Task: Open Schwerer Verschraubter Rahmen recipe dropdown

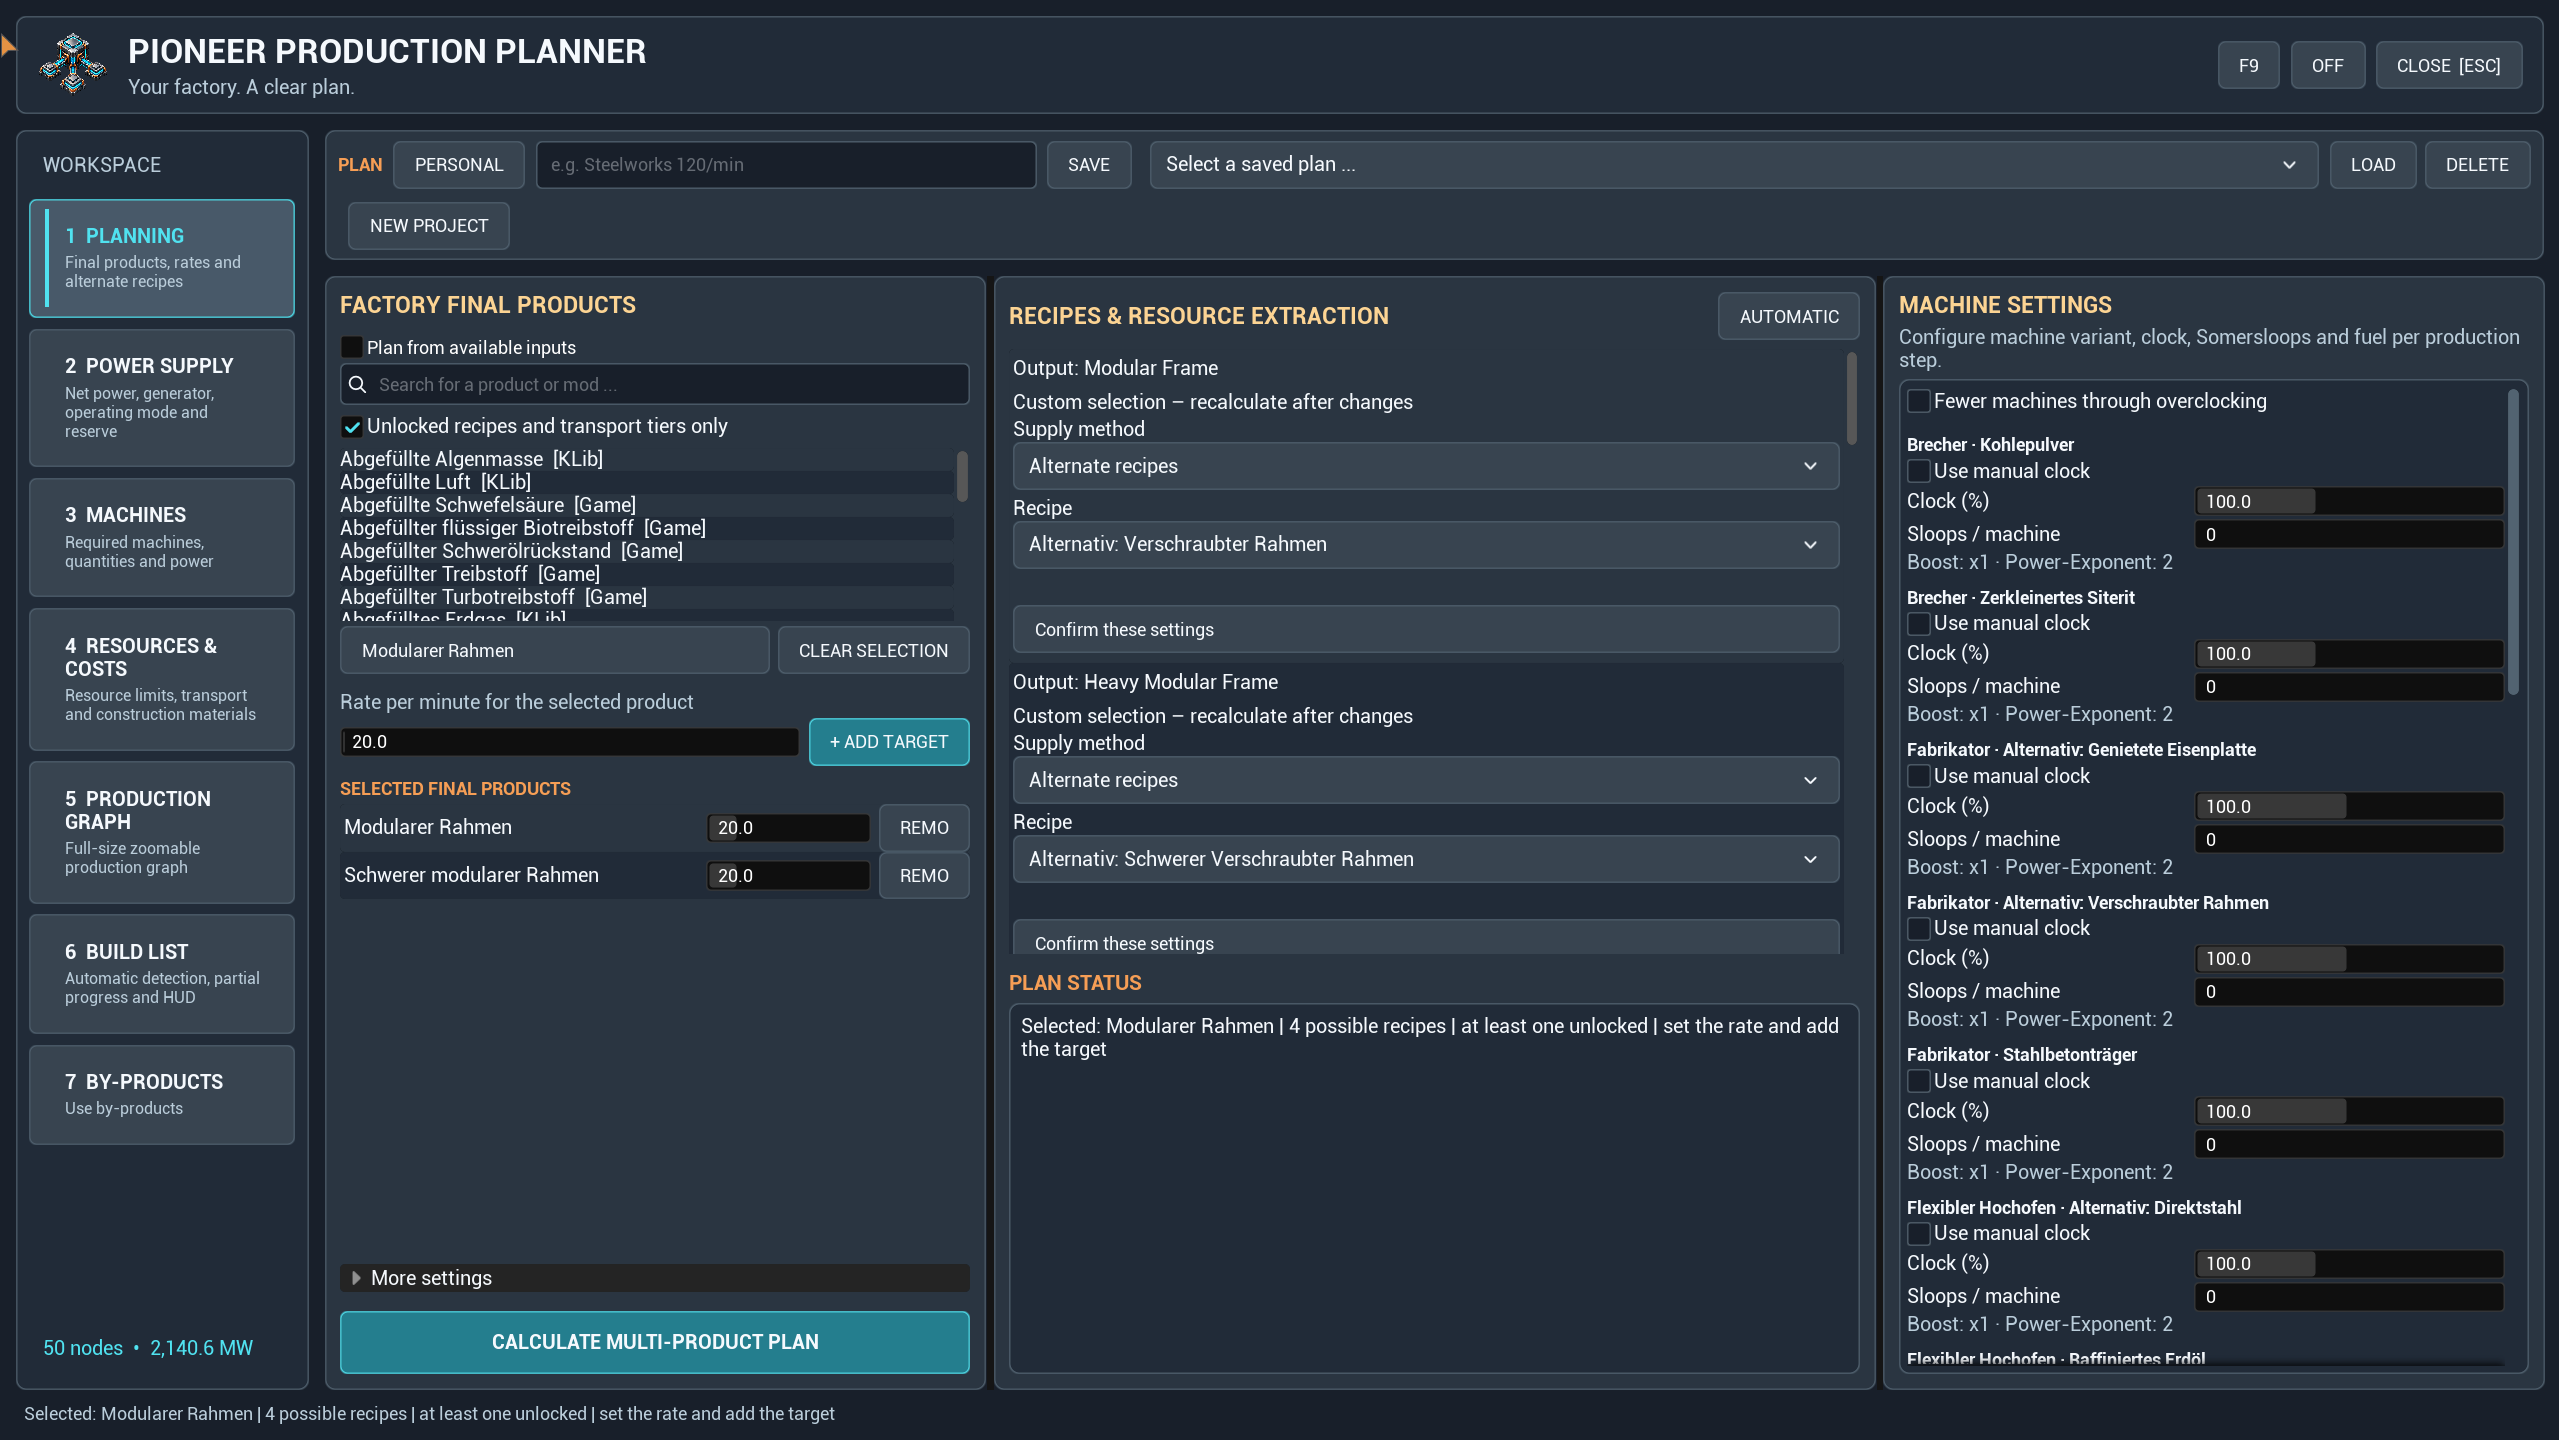Action: tap(1426, 859)
